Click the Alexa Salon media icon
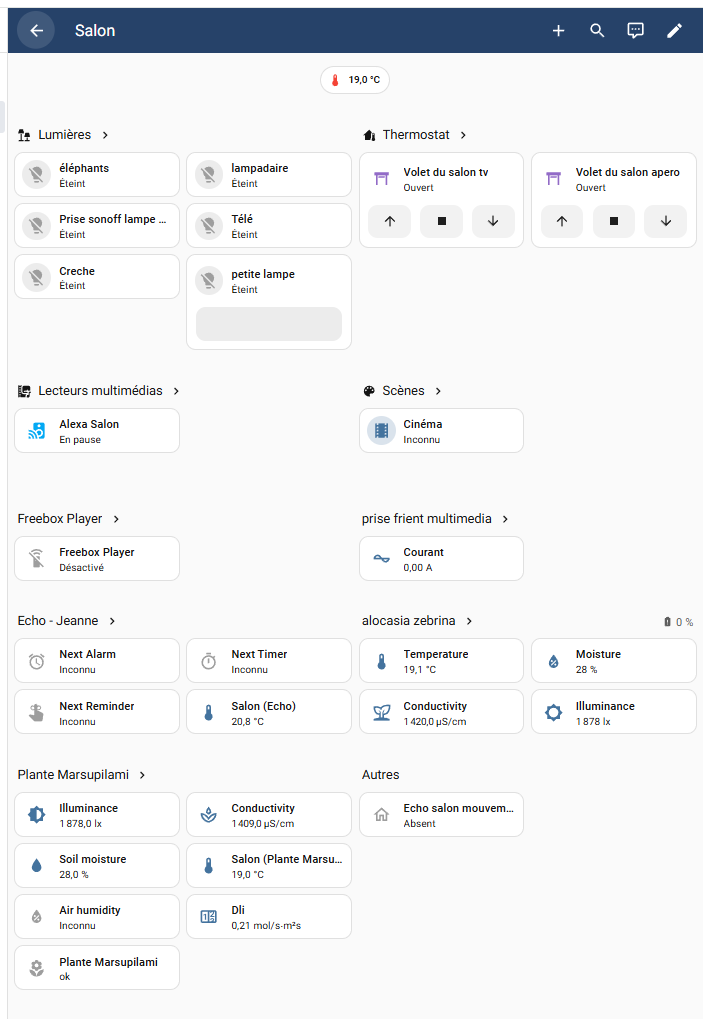 [x=37, y=431]
